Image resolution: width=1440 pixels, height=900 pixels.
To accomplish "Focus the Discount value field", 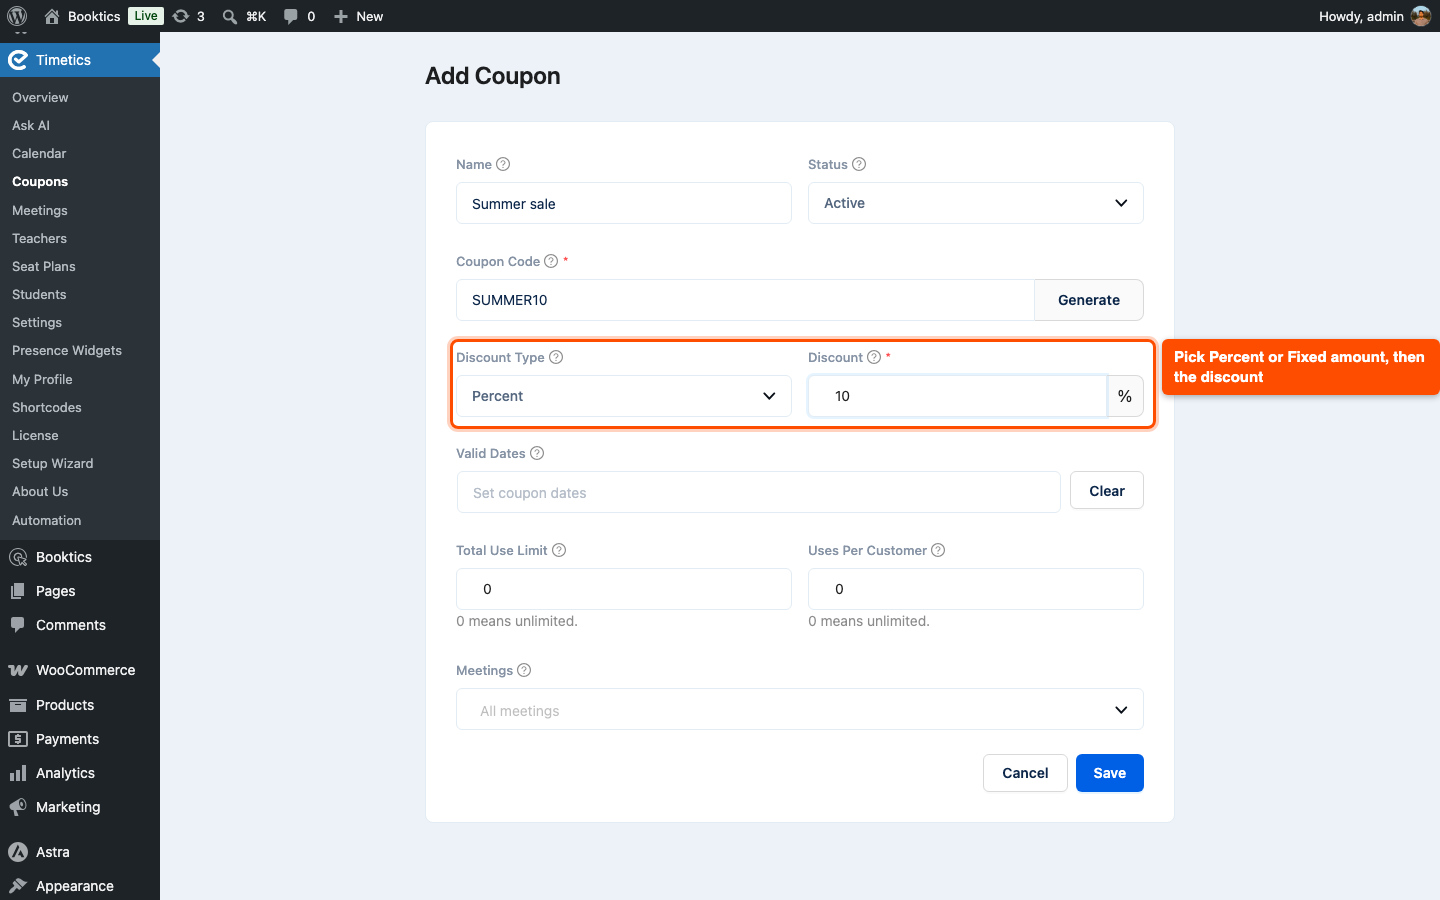I will click(x=958, y=396).
